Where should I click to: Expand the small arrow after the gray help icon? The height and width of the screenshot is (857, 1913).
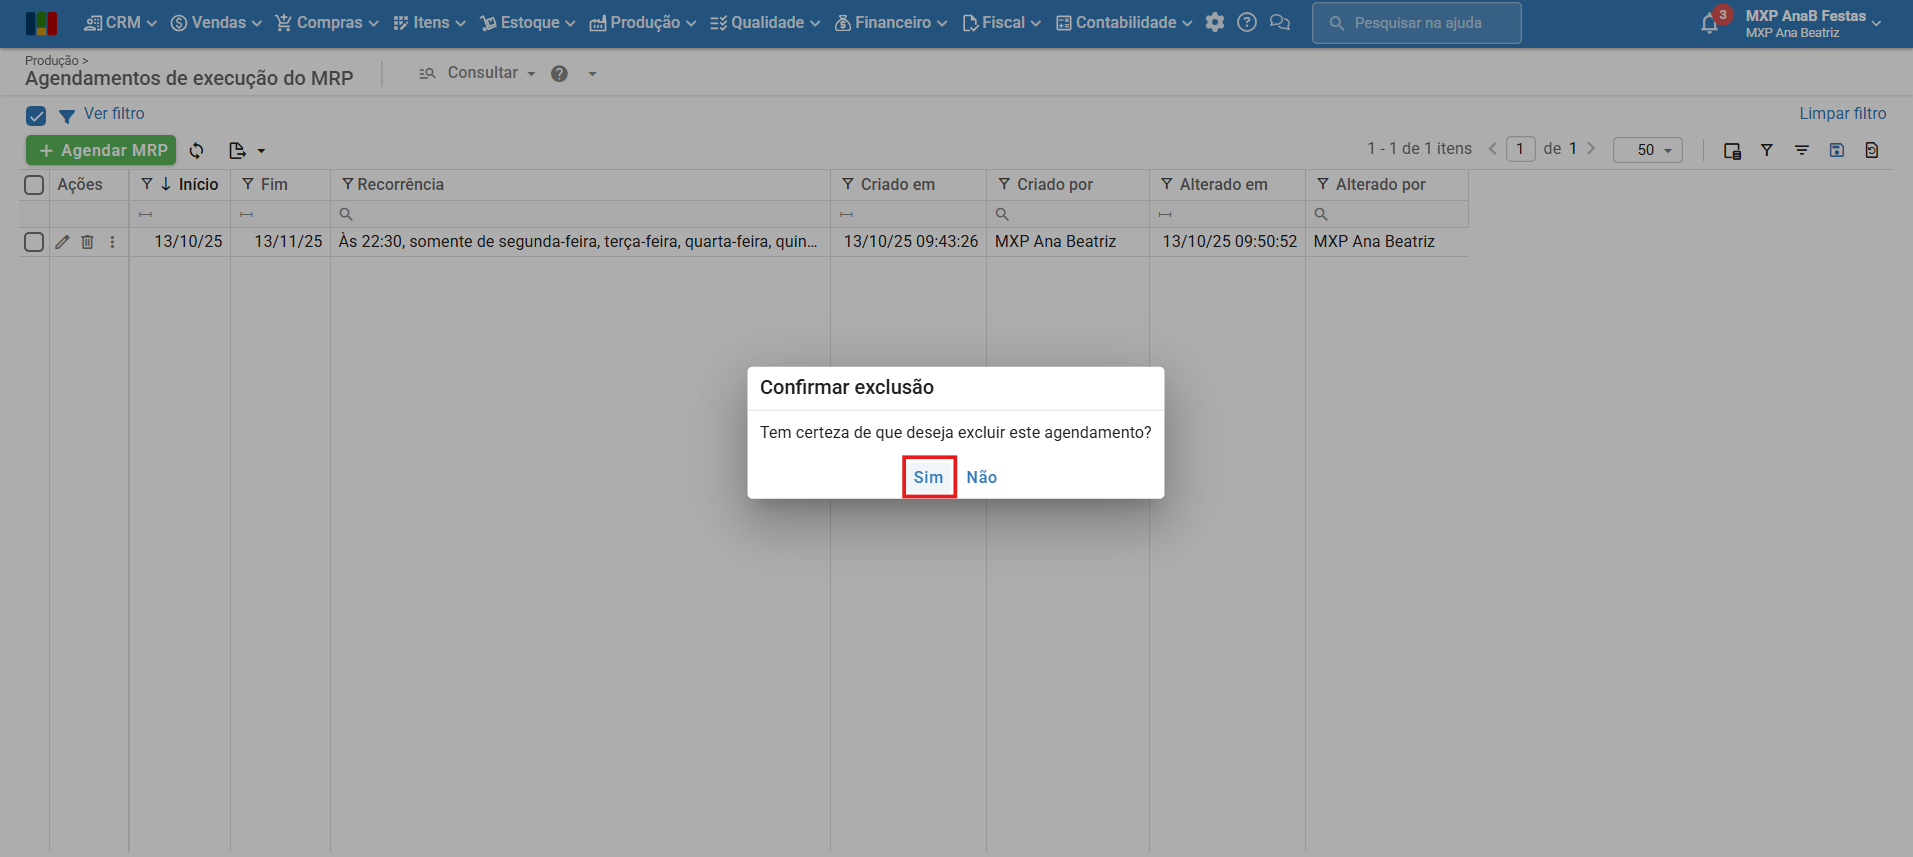click(592, 73)
